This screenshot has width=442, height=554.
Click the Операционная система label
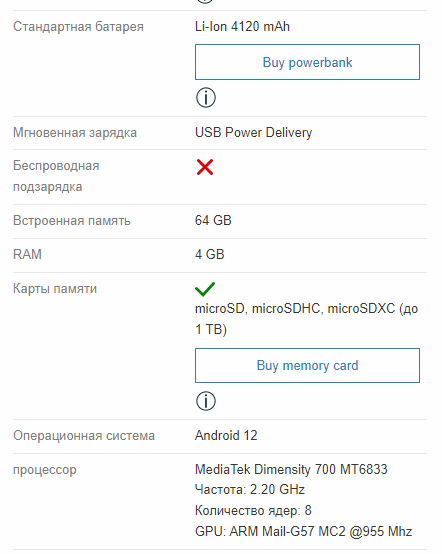tap(84, 436)
